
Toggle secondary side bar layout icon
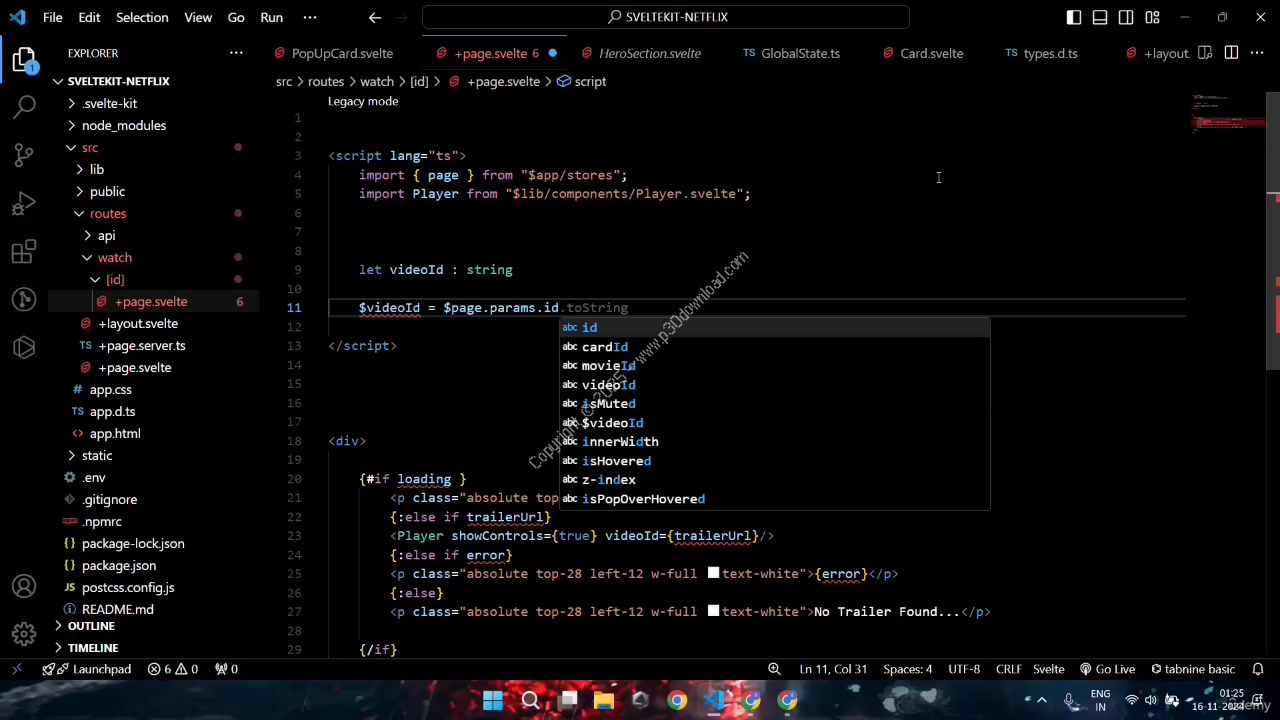pyautogui.click(x=1126, y=17)
